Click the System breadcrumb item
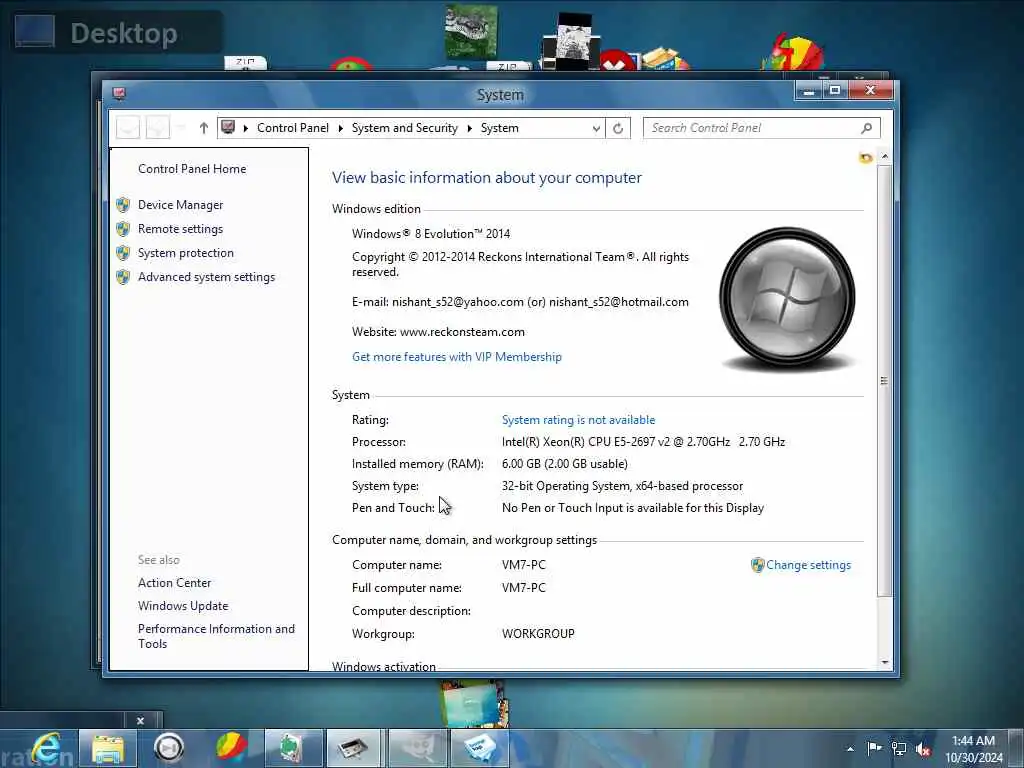1024x768 pixels. click(500, 128)
